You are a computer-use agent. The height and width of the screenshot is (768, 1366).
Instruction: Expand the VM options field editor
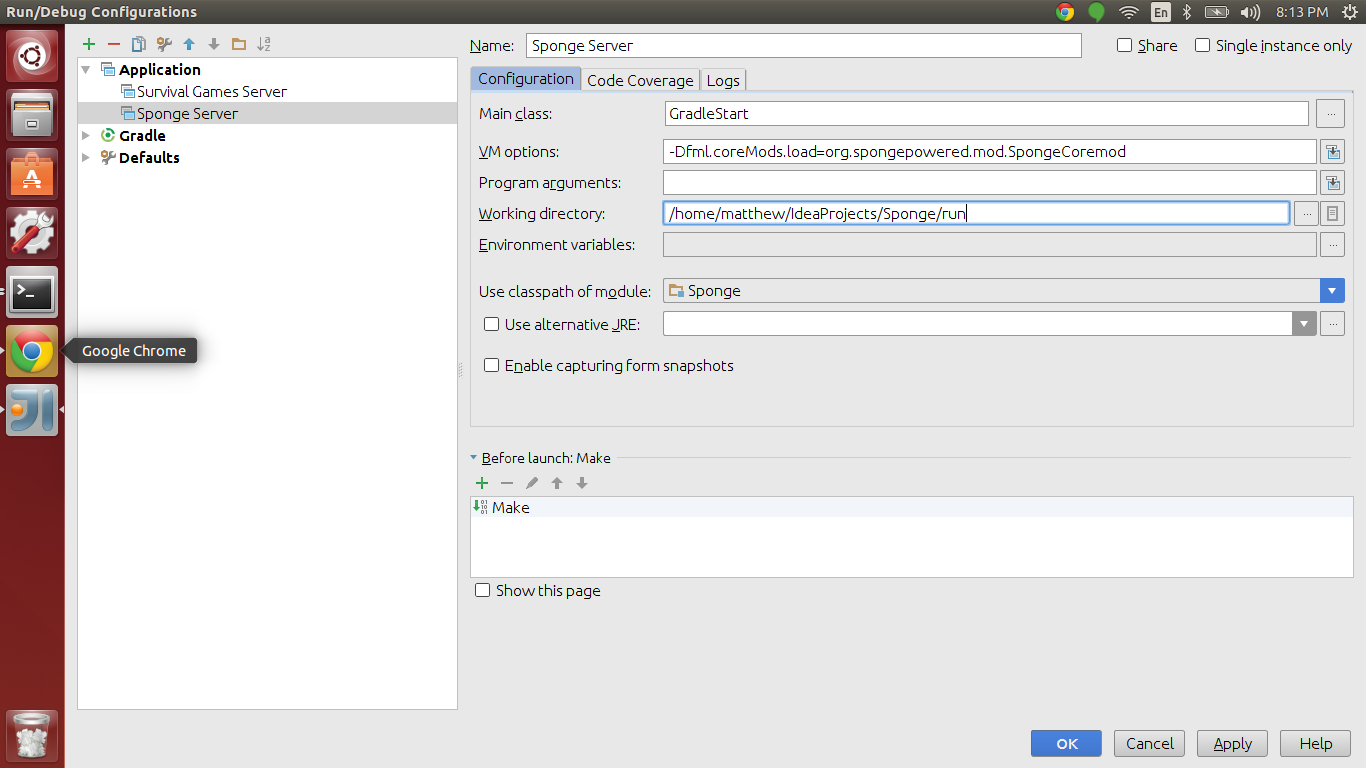1332,152
